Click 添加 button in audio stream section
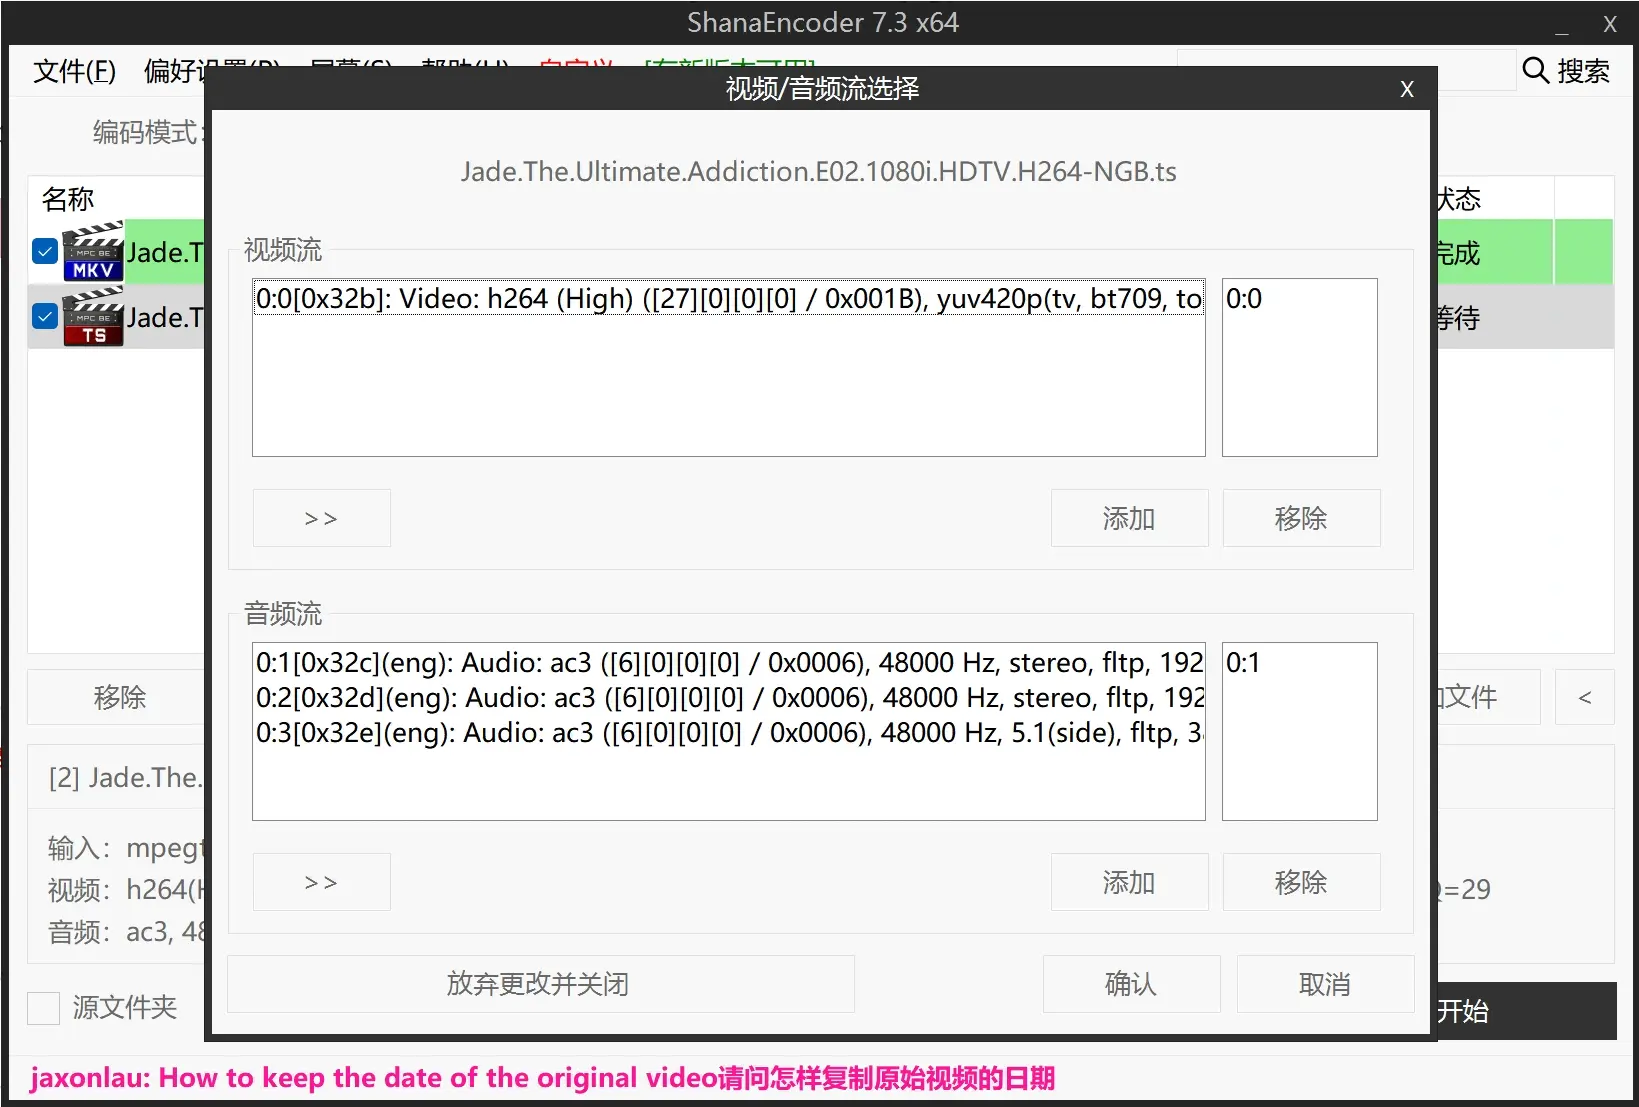 coord(1129,882)
